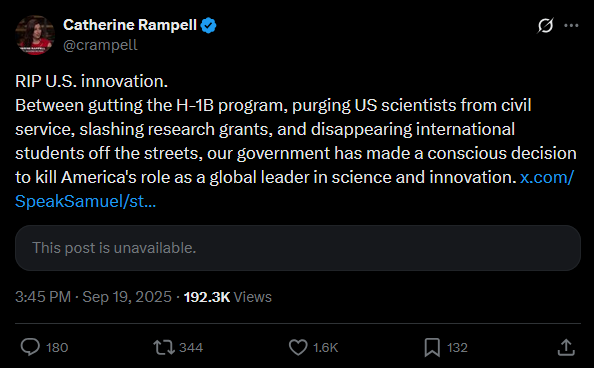Click the Grok explain post icon
Image resolution: width=594 pixels, height=368 pixels.
[545, 25]
